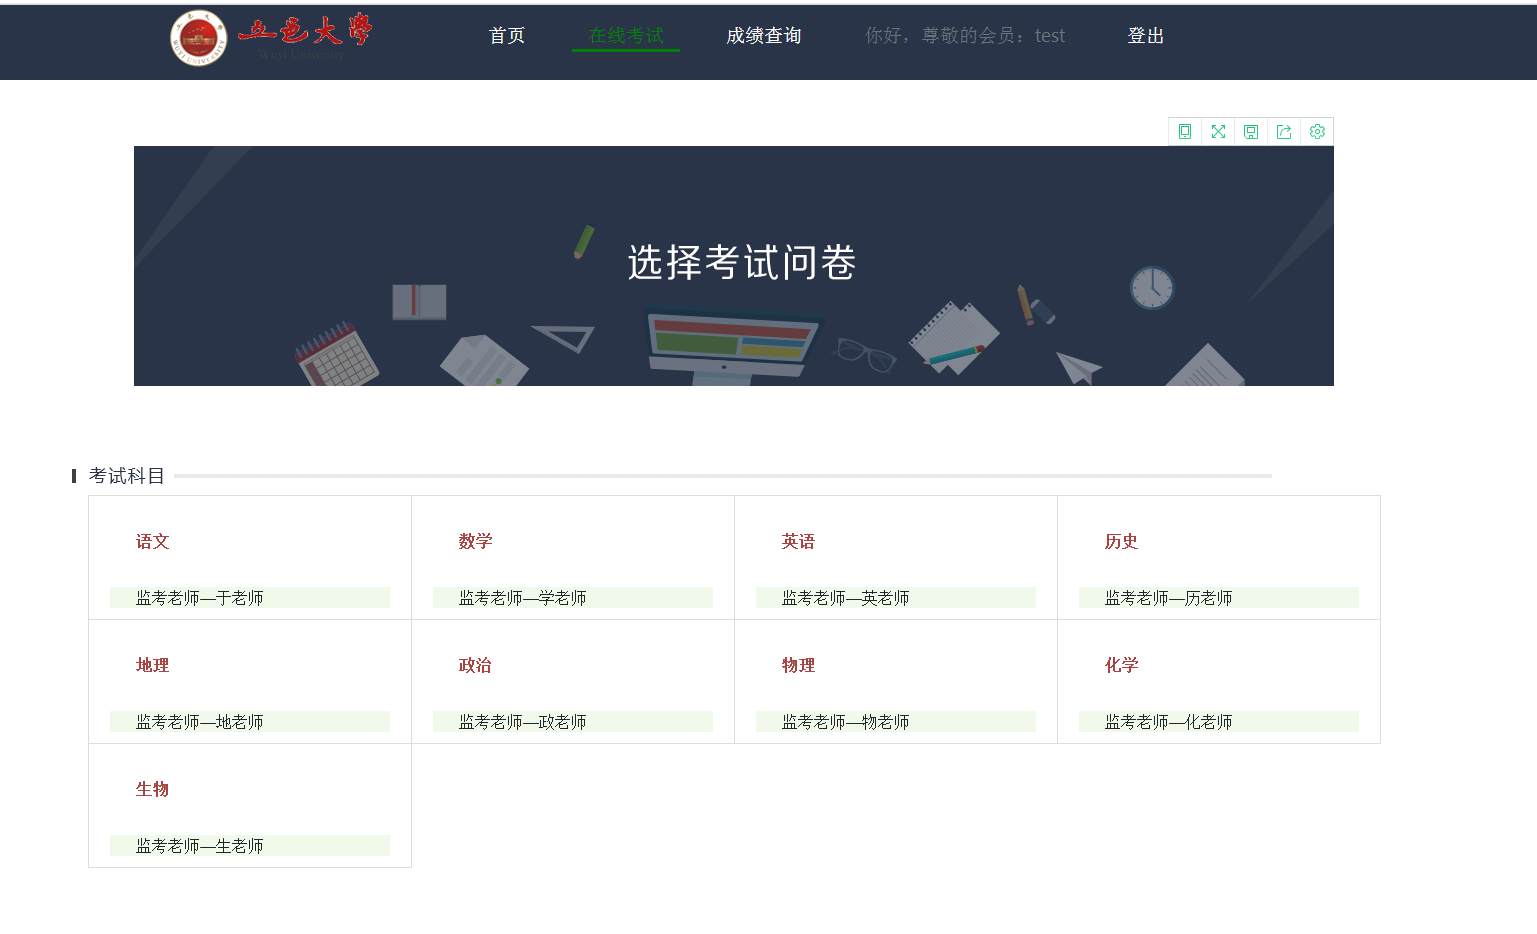This screenshot has height=934, width=1537.
Task: Select the 英语 exam subject
Action: pos(799,542)
